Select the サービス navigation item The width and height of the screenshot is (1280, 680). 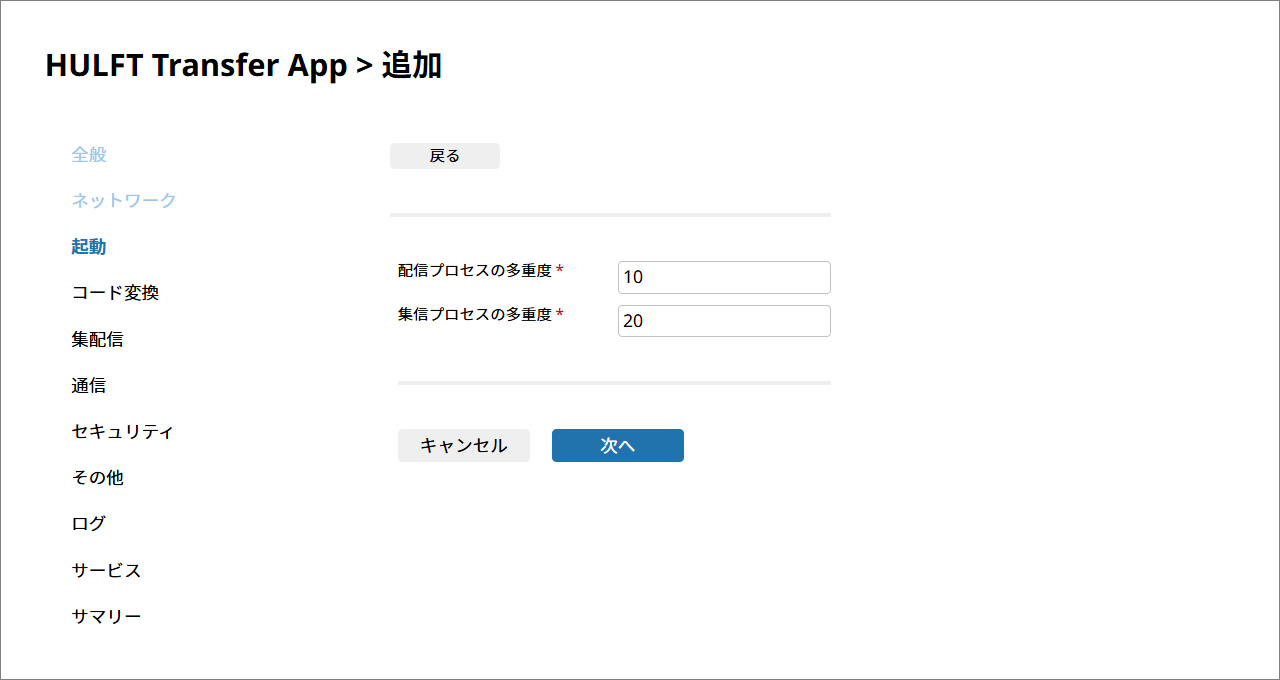(106, 570)
